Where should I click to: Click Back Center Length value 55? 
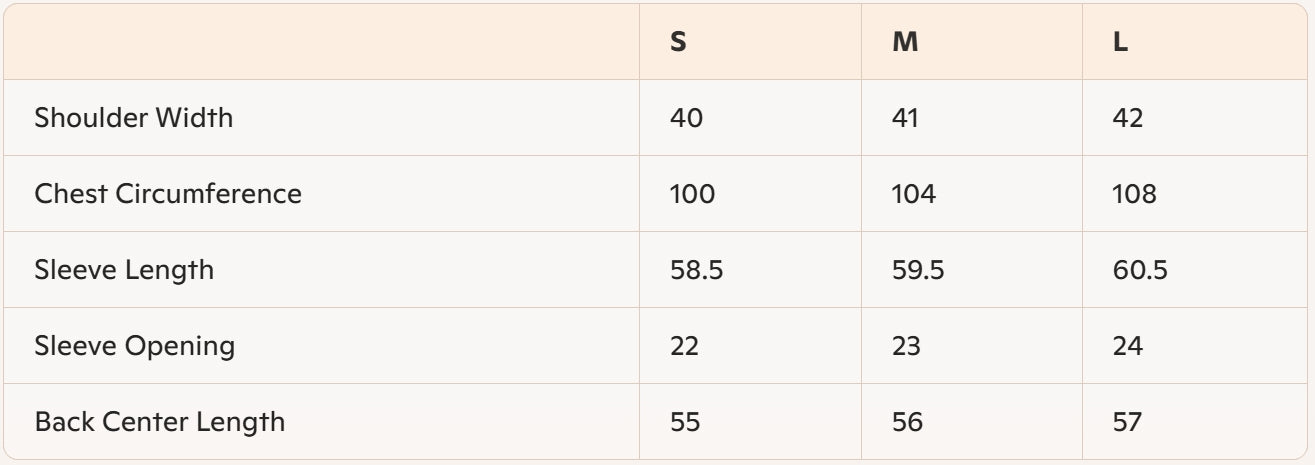685,422
